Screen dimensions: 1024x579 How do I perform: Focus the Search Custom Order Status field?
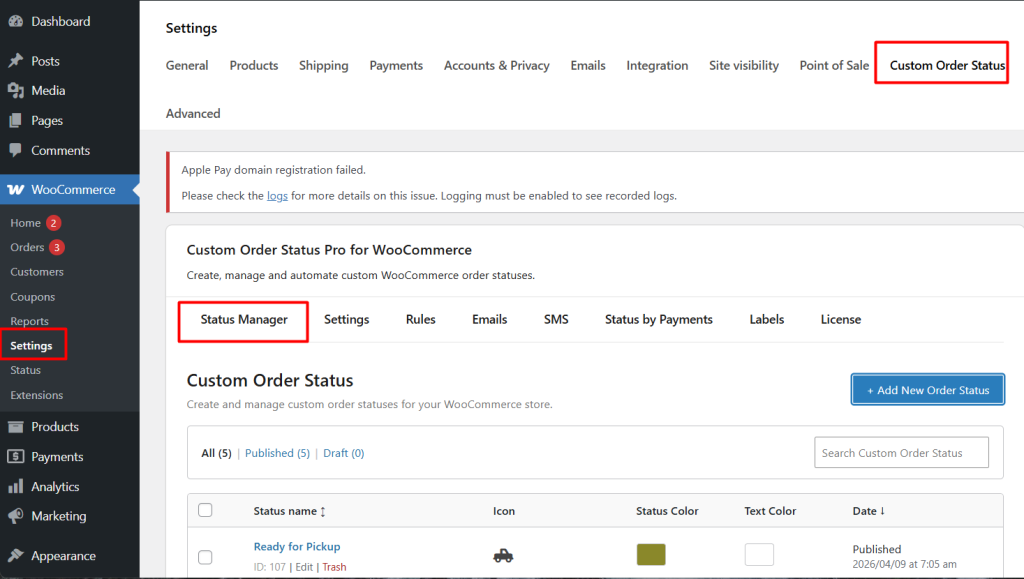pos(901,453)
